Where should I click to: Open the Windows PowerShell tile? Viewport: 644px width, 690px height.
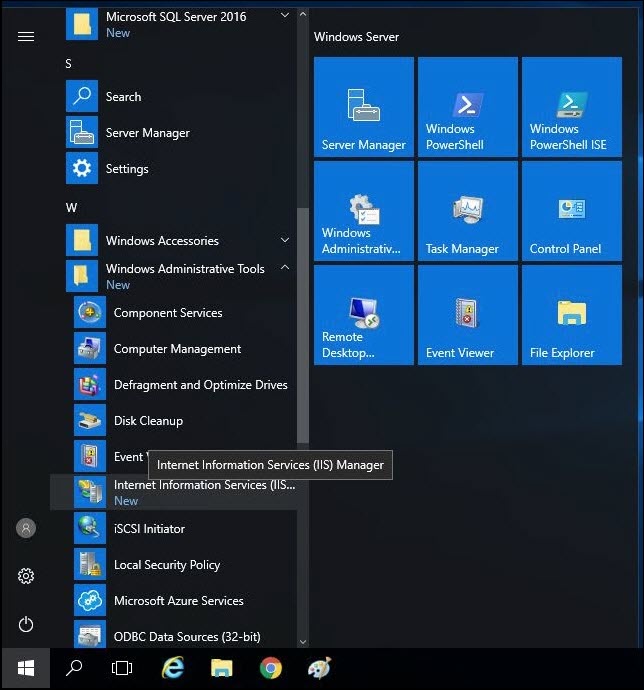468,106
